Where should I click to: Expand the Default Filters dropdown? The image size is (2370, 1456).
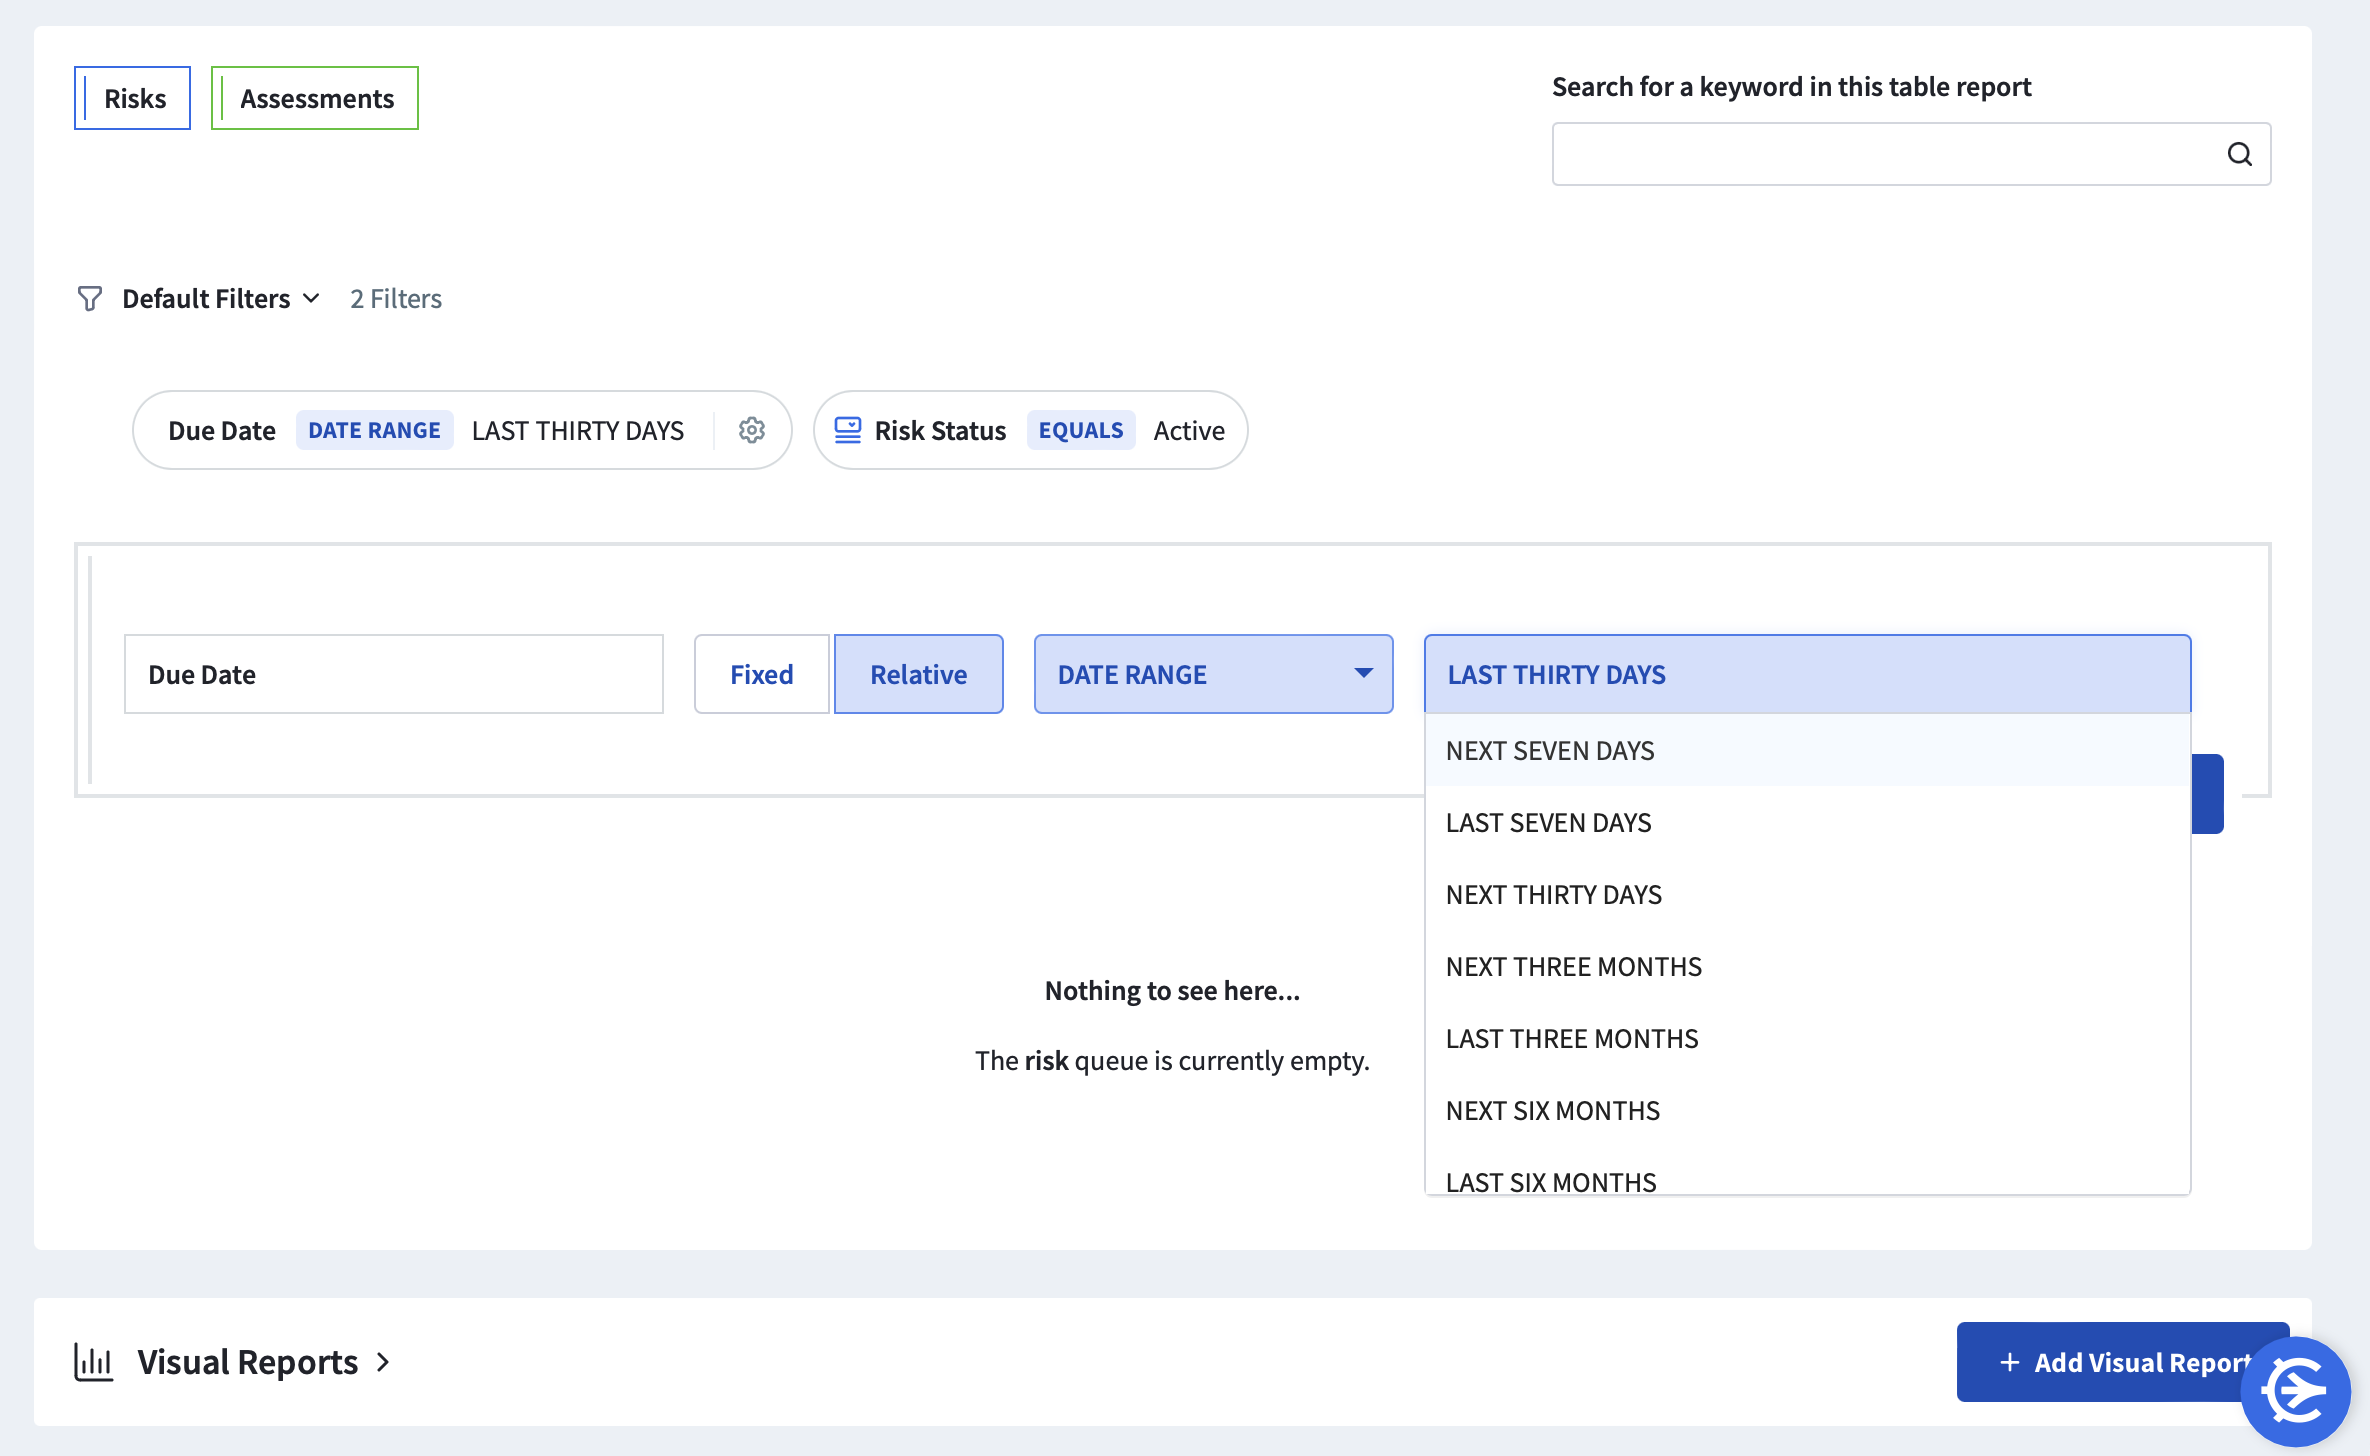click(311, 298)
